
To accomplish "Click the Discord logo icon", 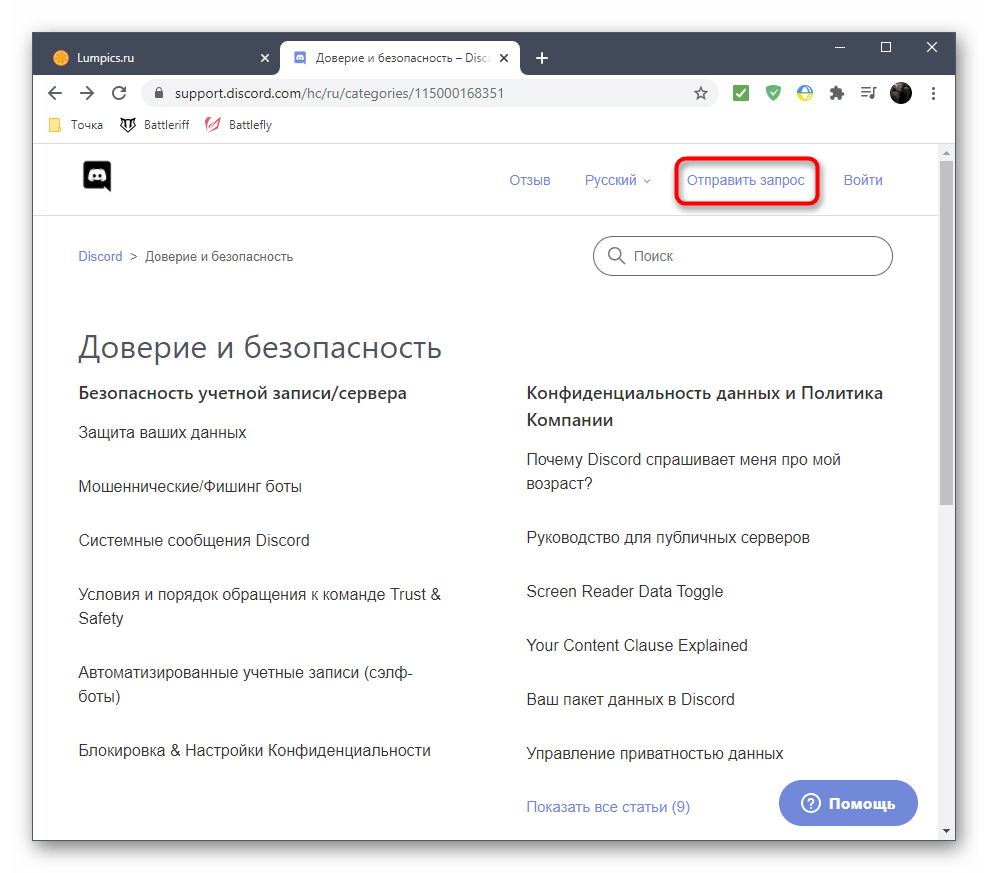I will pos(97,177).
